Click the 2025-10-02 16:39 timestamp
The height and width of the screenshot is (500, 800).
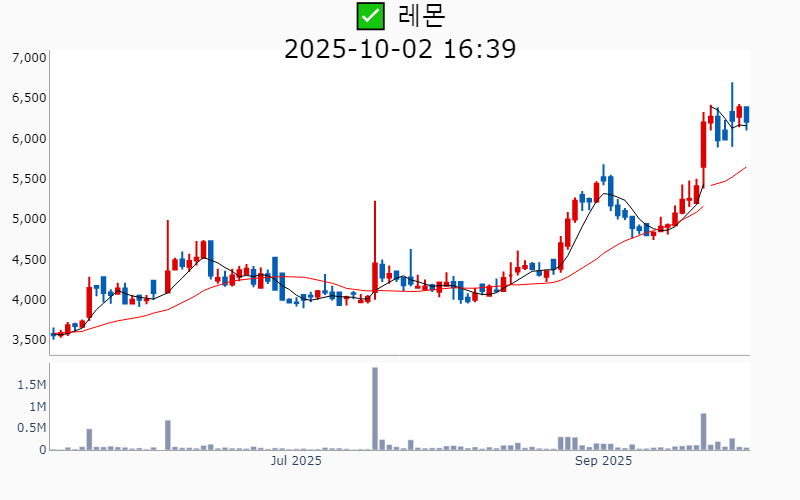pyautogui.click(x=400, y=48)
